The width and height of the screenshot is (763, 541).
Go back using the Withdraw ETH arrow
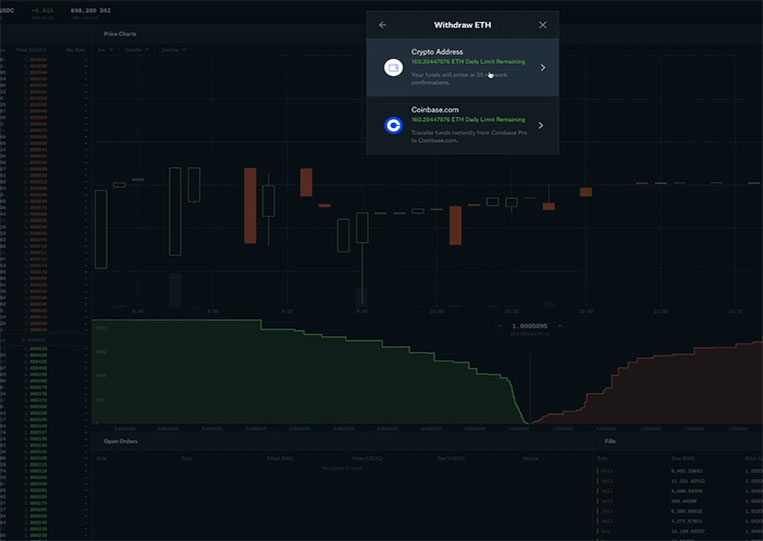tap(382, 25)
